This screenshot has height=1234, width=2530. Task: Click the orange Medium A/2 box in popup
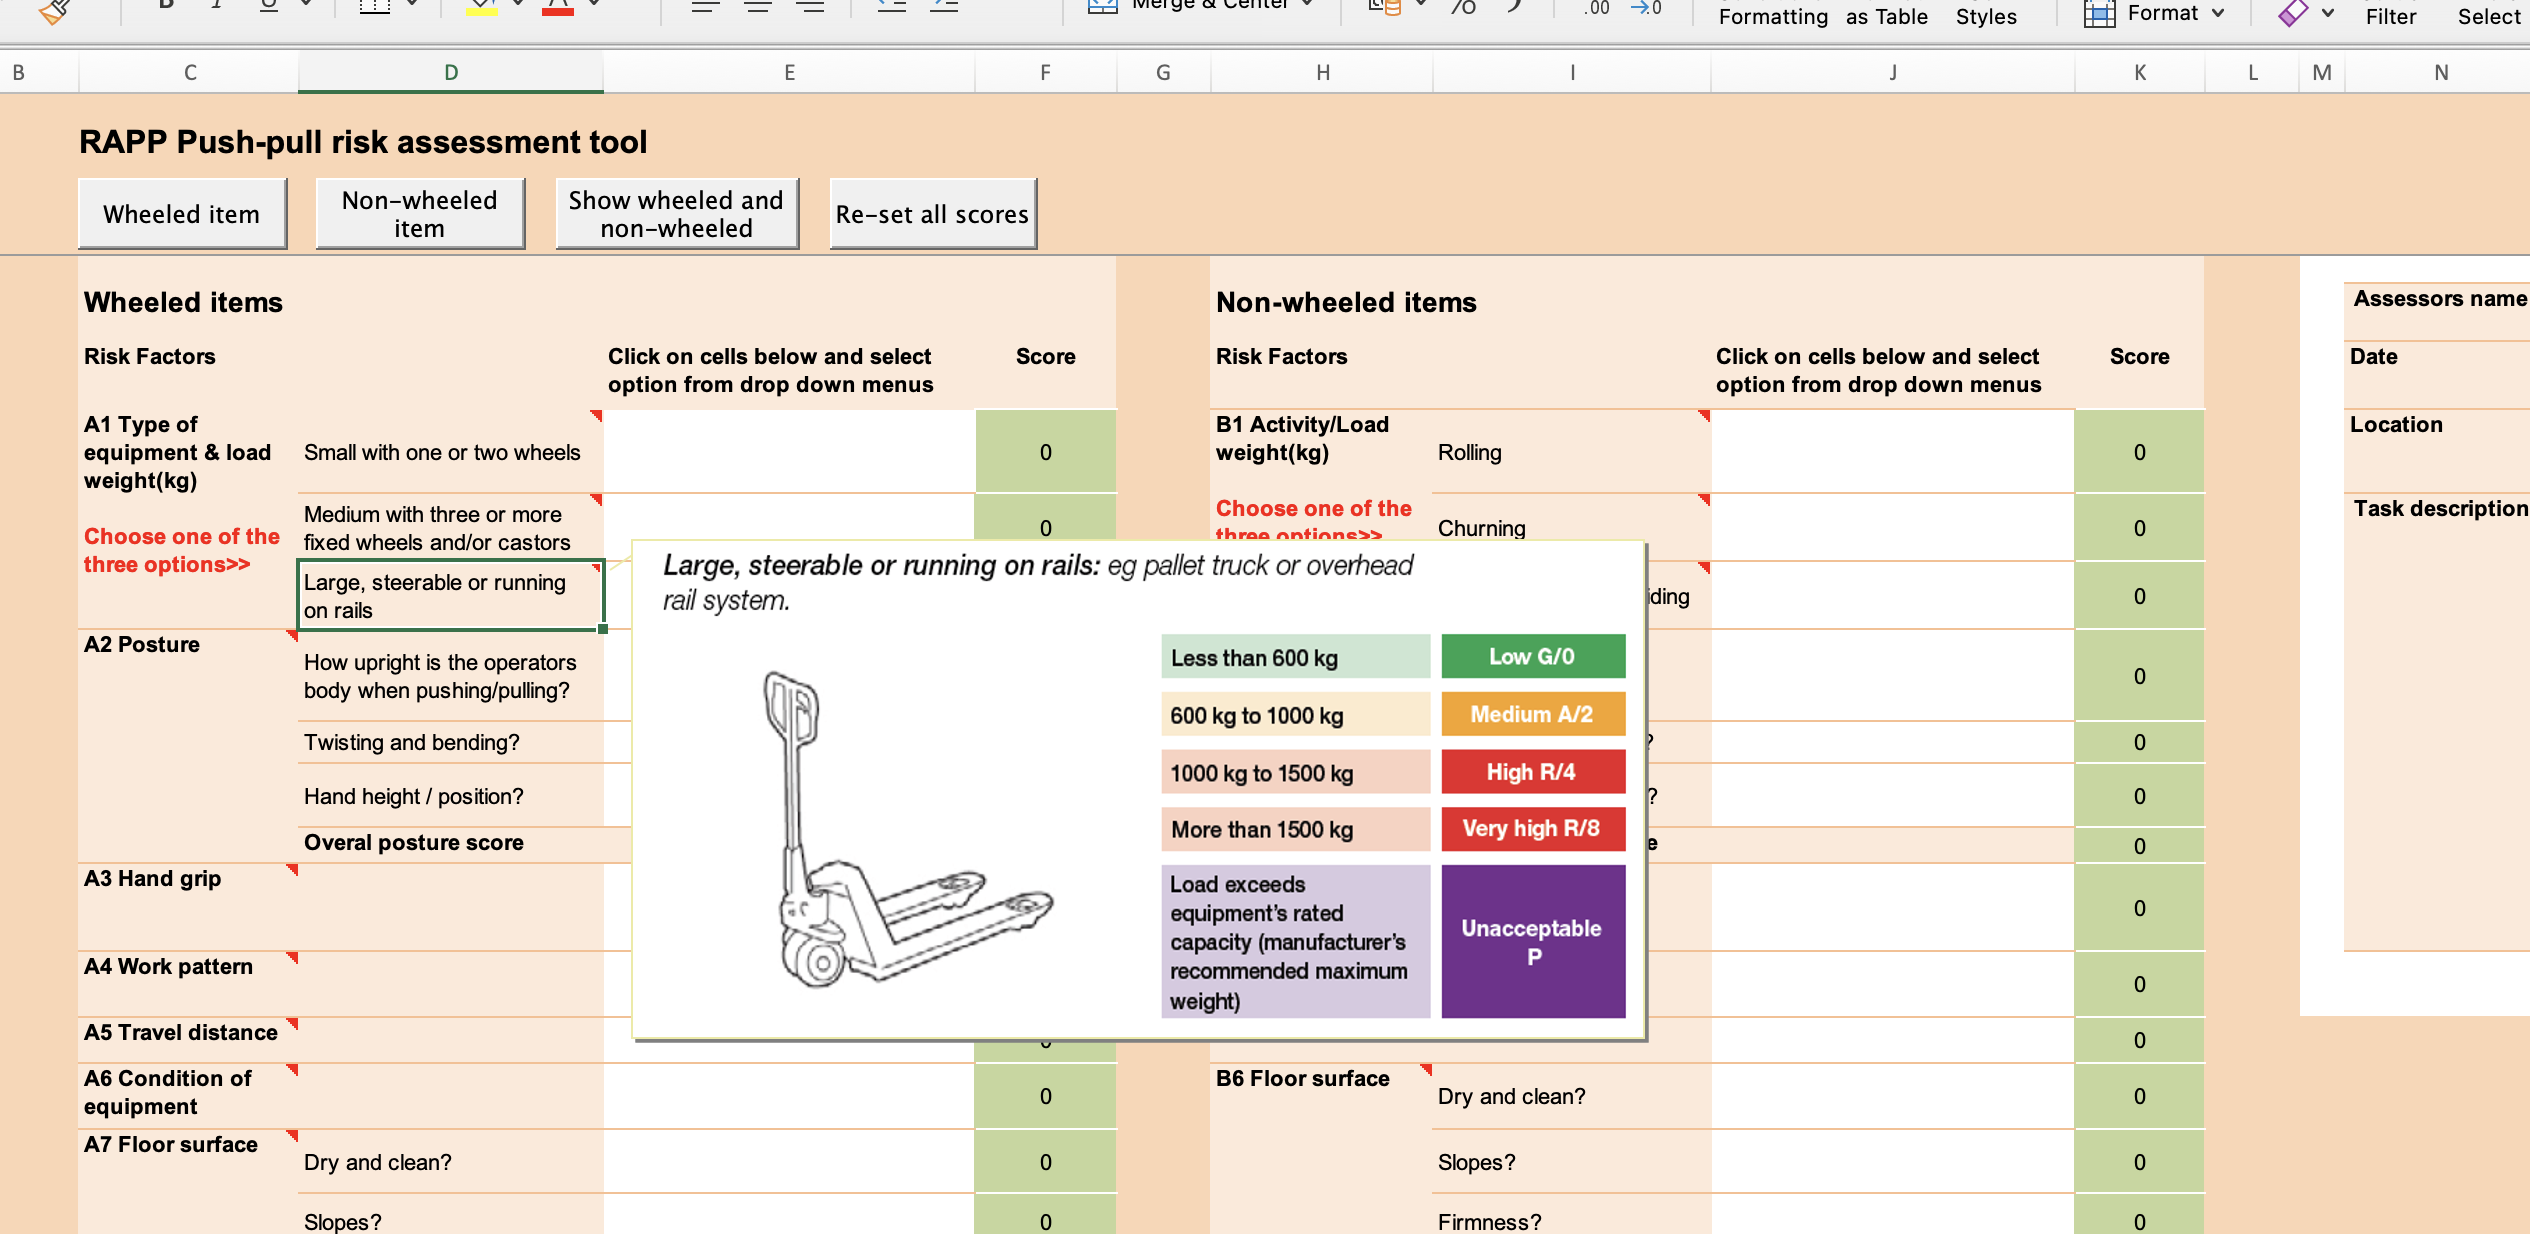tap(1532, 714)
